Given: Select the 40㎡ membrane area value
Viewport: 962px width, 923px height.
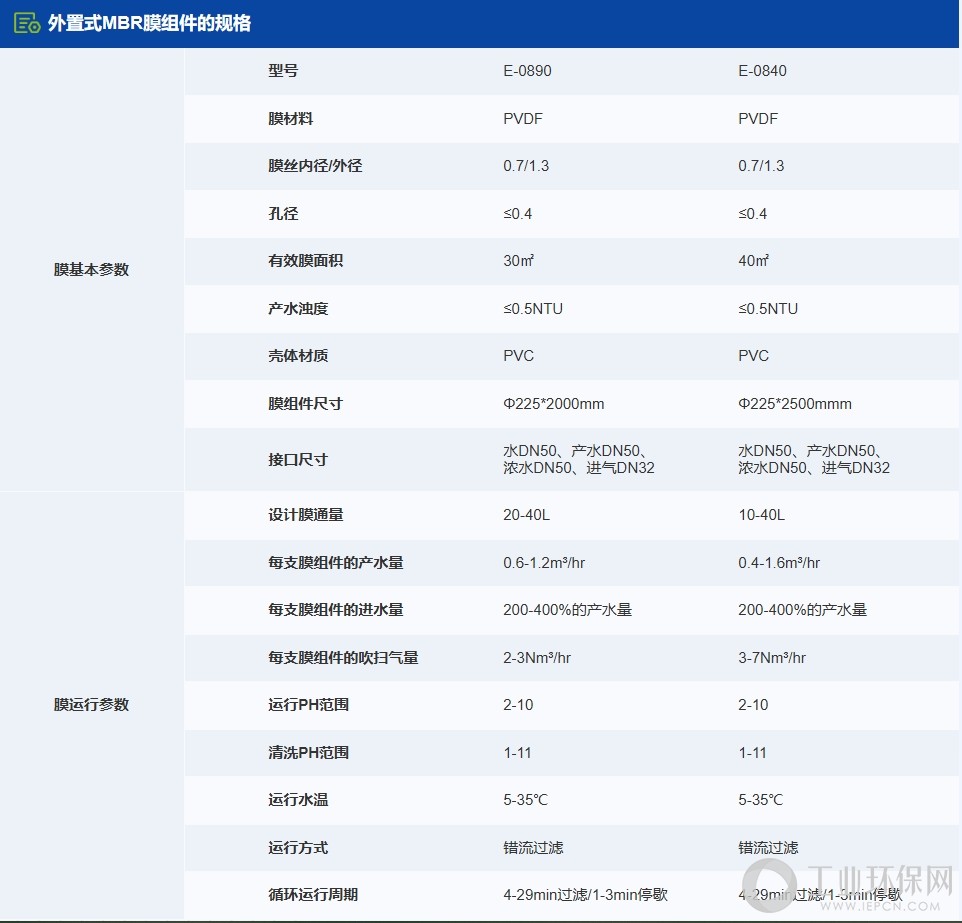Looking at the screenshot, I should pos(753,261).
